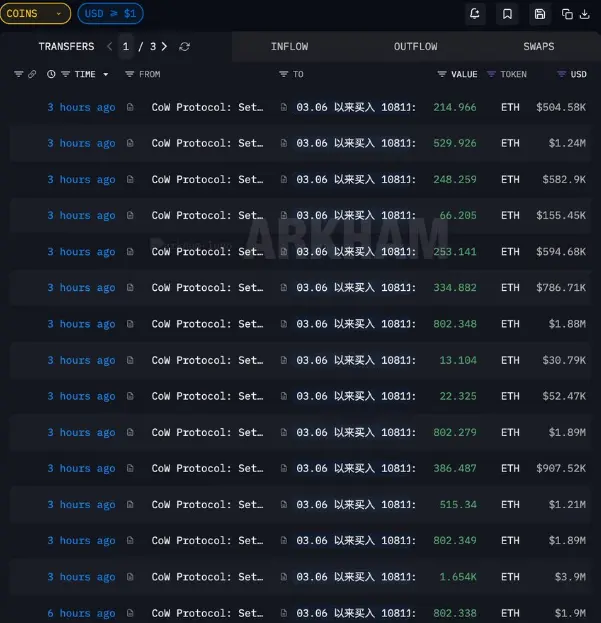The width and height of the screenshot is (601, 623).
Task: Open the VALUE column filter
Action: [x=442, y=74]
